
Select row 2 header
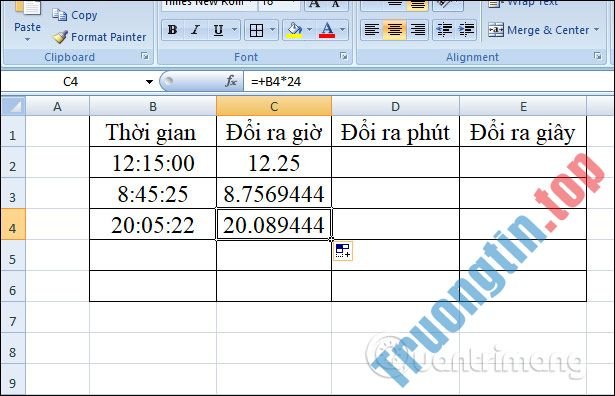pyautogui.click(x=13, y=163)
